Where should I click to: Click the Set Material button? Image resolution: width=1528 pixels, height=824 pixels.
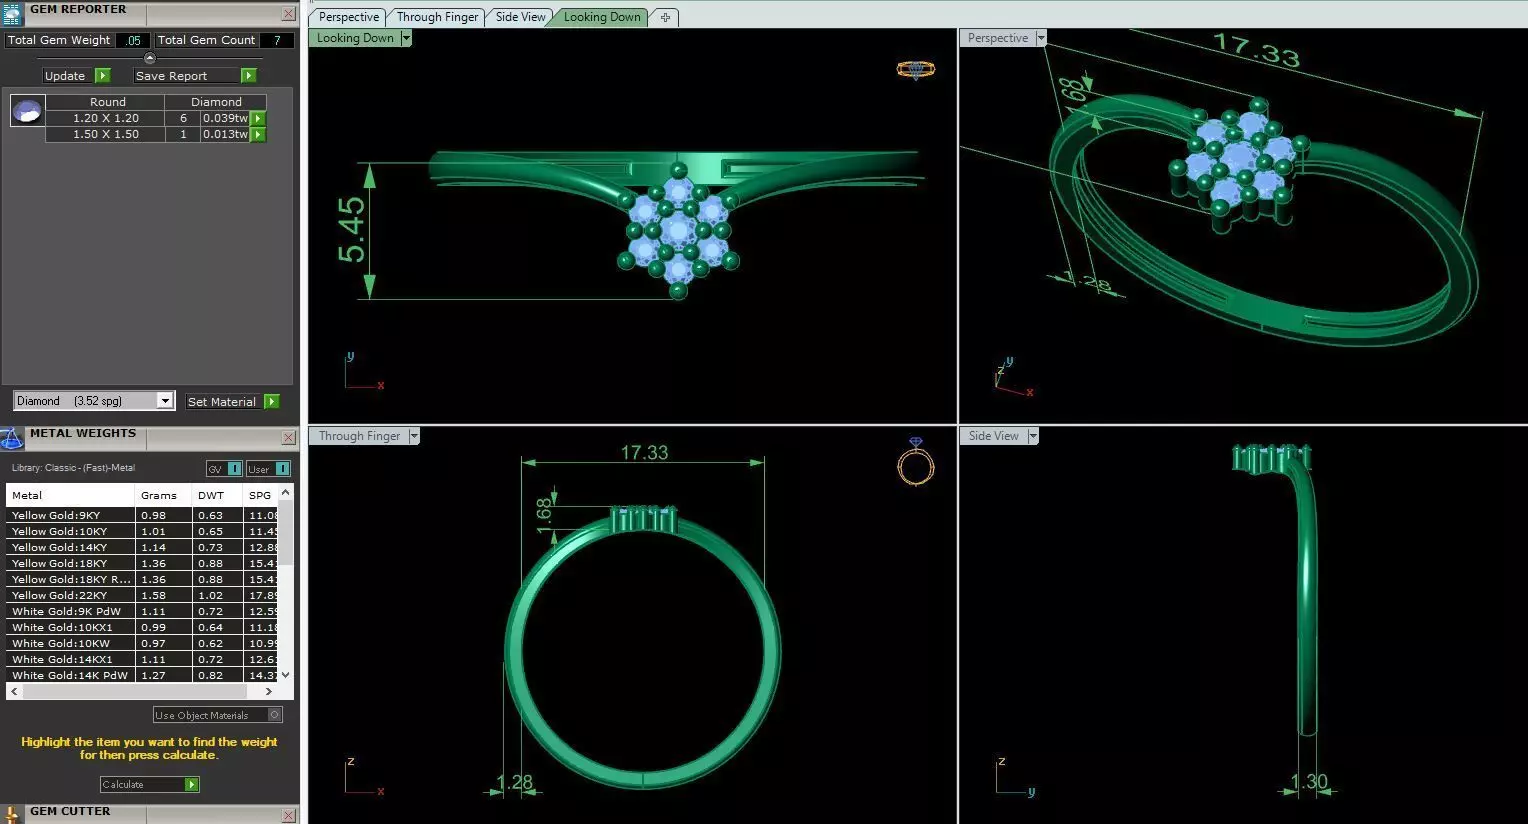pos(222,401)
